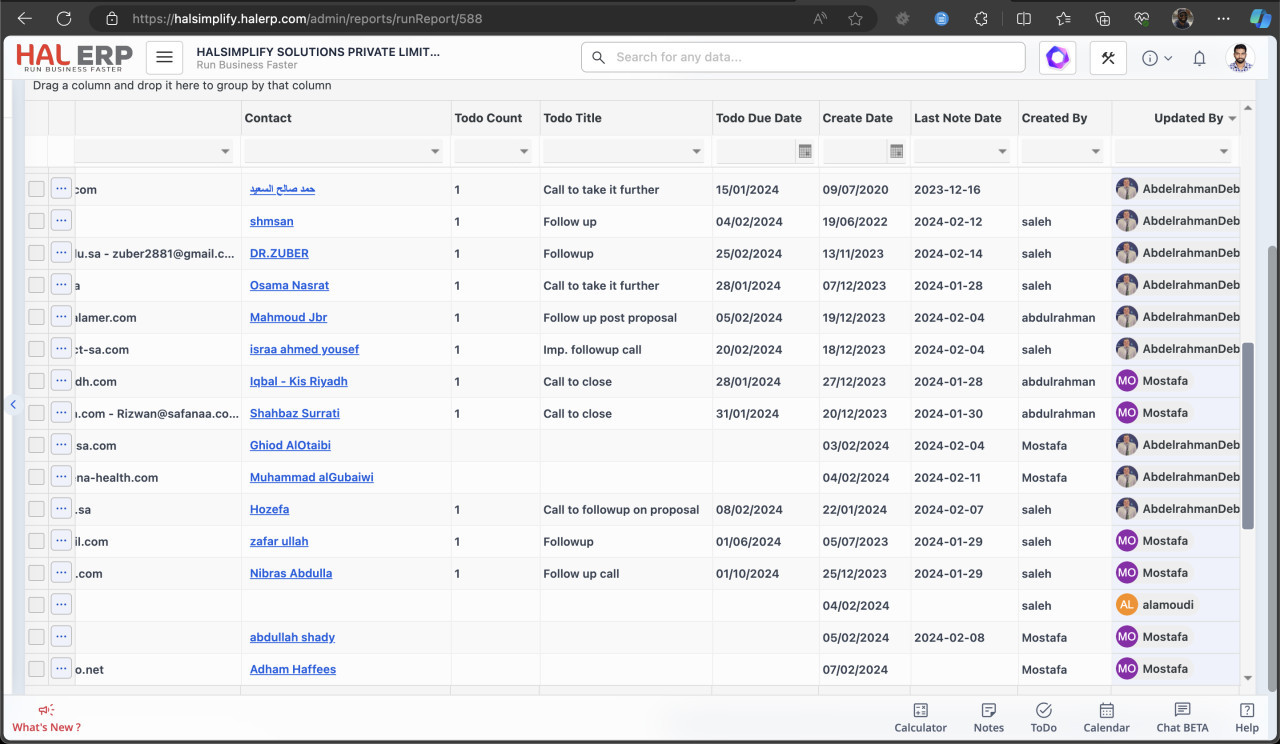Tick checkbox for the shmsan row
Image resolution: width=1280 pixels, height=744 pixels.
point(36,221)
